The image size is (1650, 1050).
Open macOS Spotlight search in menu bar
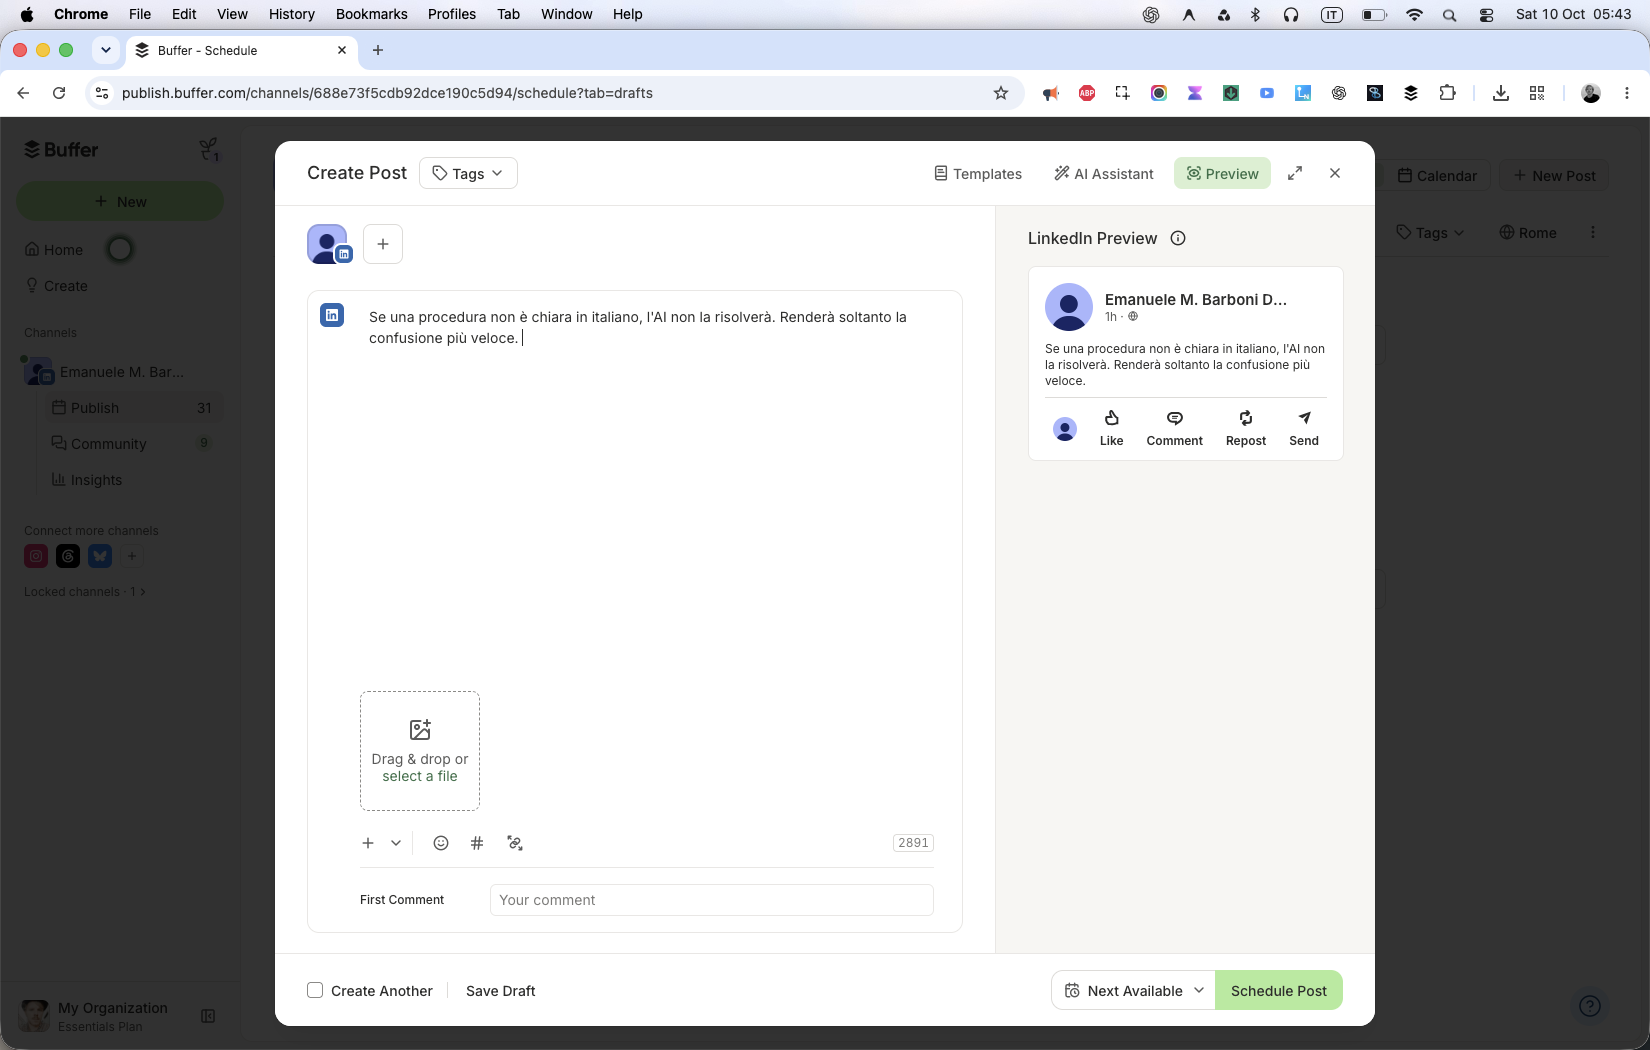(x=1449, y=14)
